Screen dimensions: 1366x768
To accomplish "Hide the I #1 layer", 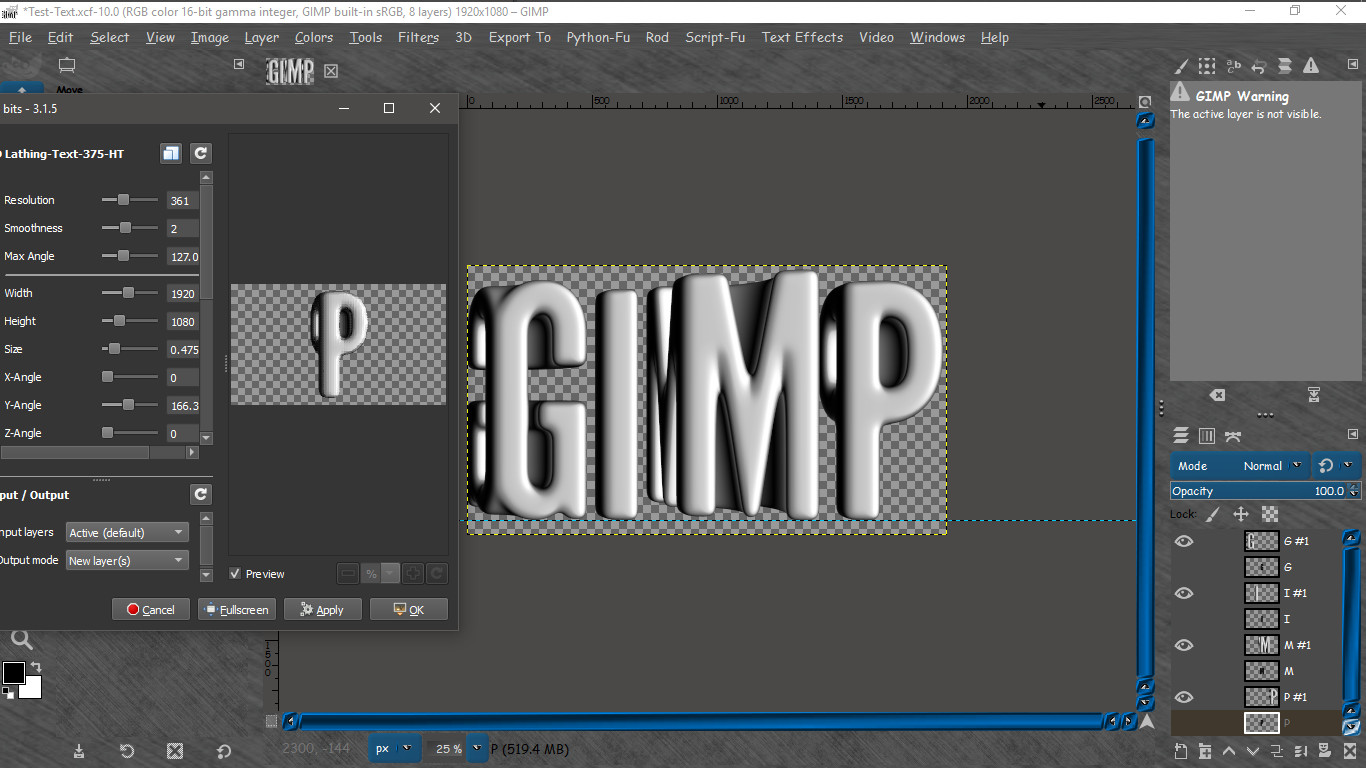I will [1184, 593].
